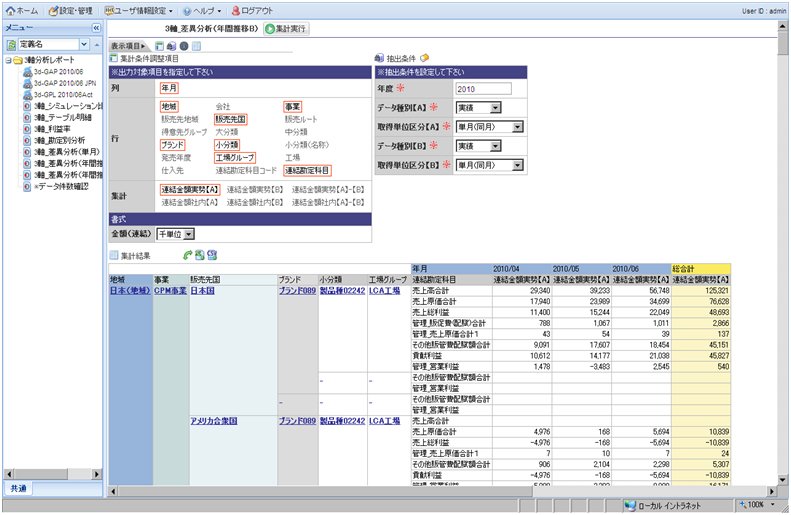Screen dimensions: 791x515
Task: Click the green curved arrow icon above results
Action: click(187, 255)
